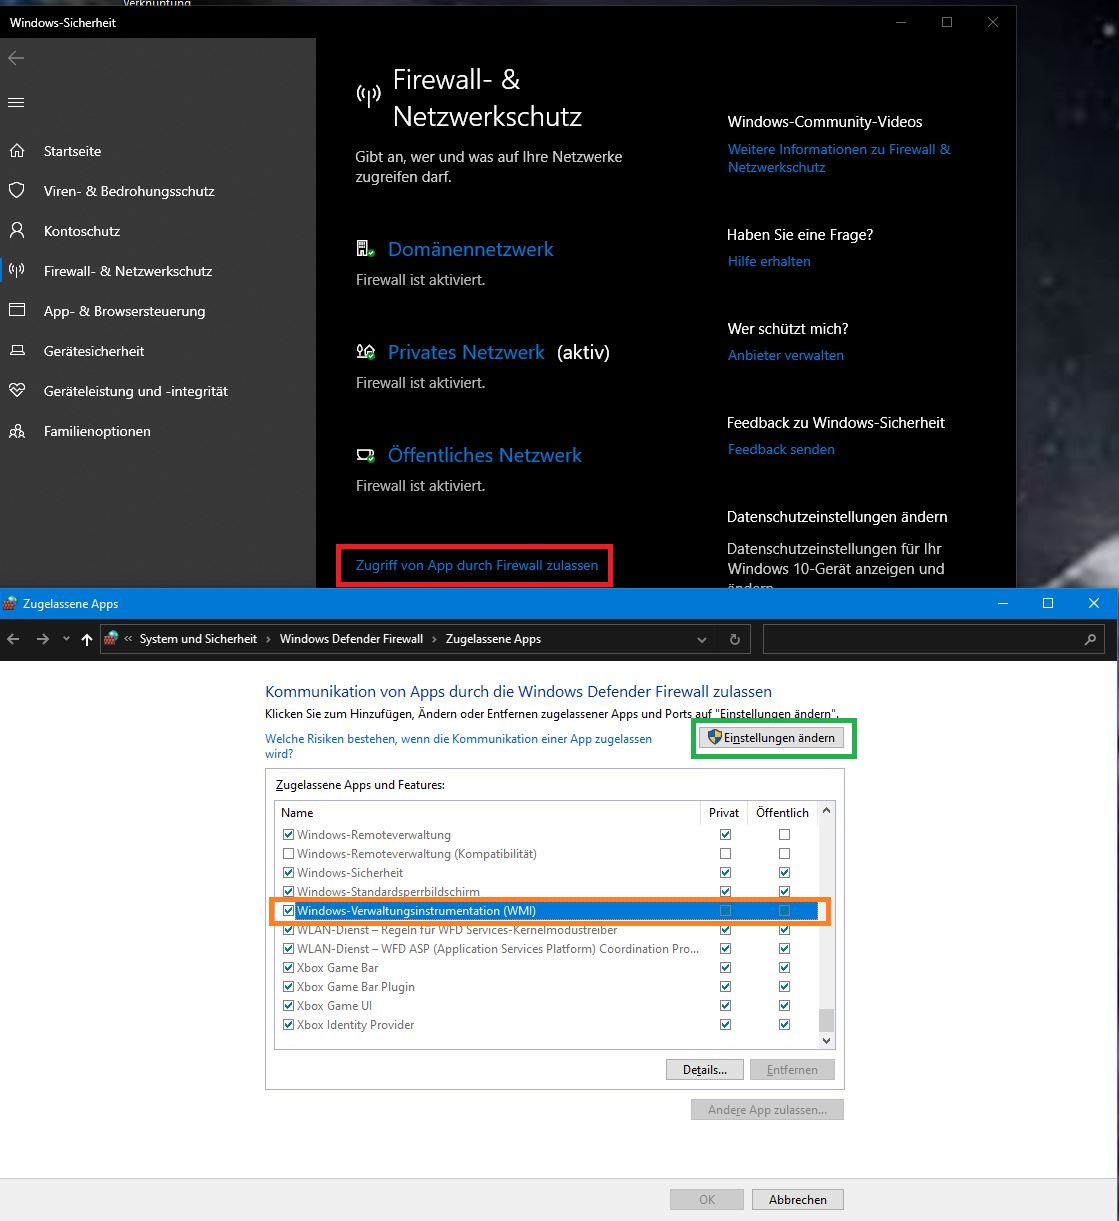This screenshot has height=1221, width=1119.
Task: Go up one level to Windows Defender Firewall
Action: pyautogui.click(x=87, y=639)
